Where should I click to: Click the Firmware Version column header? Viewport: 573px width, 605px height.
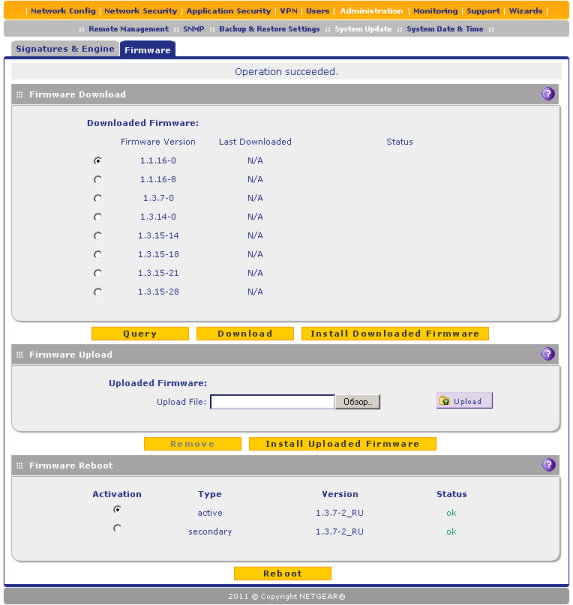pos(158,142)
